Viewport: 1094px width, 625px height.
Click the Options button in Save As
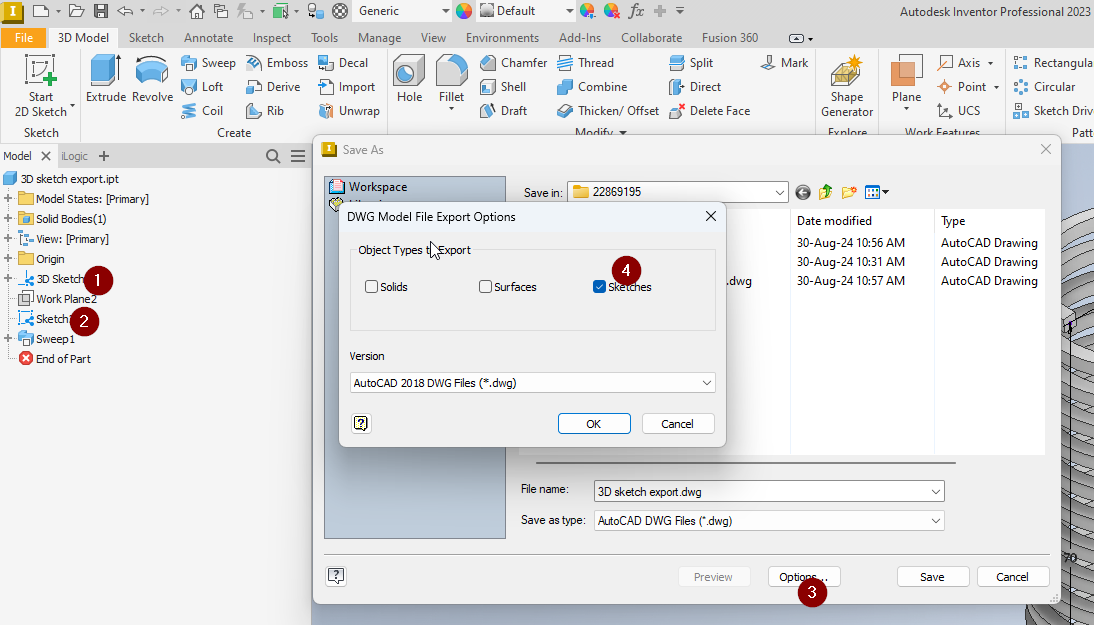coord(803,576)
